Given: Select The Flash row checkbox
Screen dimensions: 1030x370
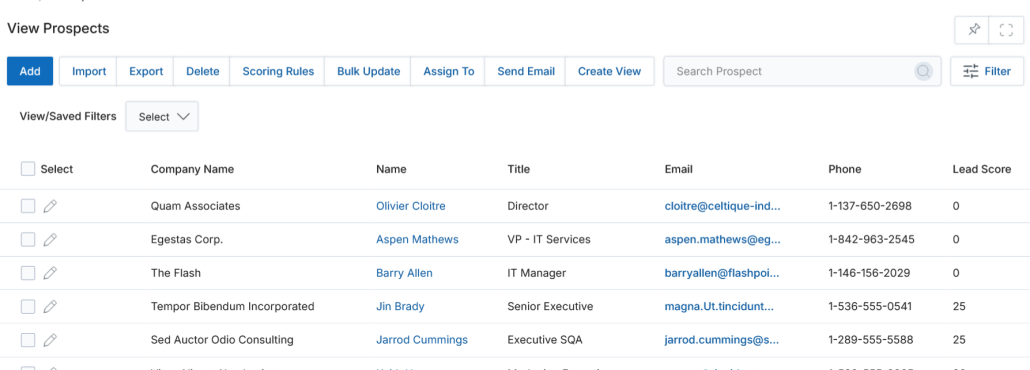Looking at the screenshot, I should coord(28,273).
